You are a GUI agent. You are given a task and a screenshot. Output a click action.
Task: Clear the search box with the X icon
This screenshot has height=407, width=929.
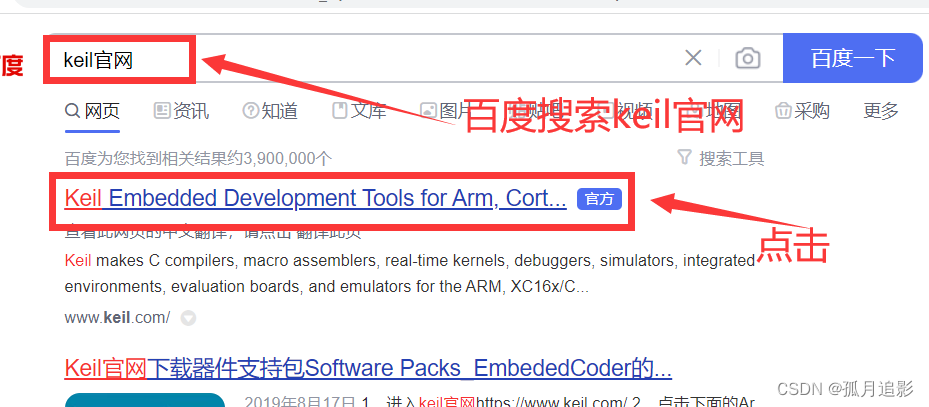693,58
